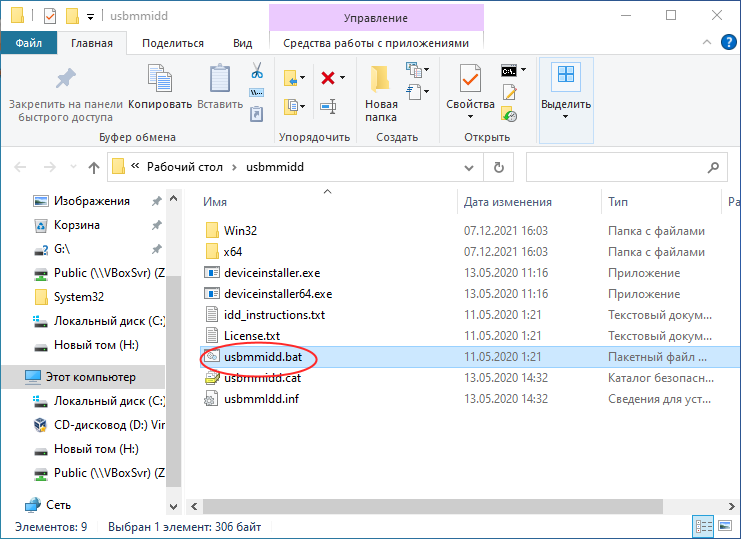Image resolution: width=741 pixels, height=539 pixels.
Task: Open Корзина in navigation pane
Action: coord(77,225)
